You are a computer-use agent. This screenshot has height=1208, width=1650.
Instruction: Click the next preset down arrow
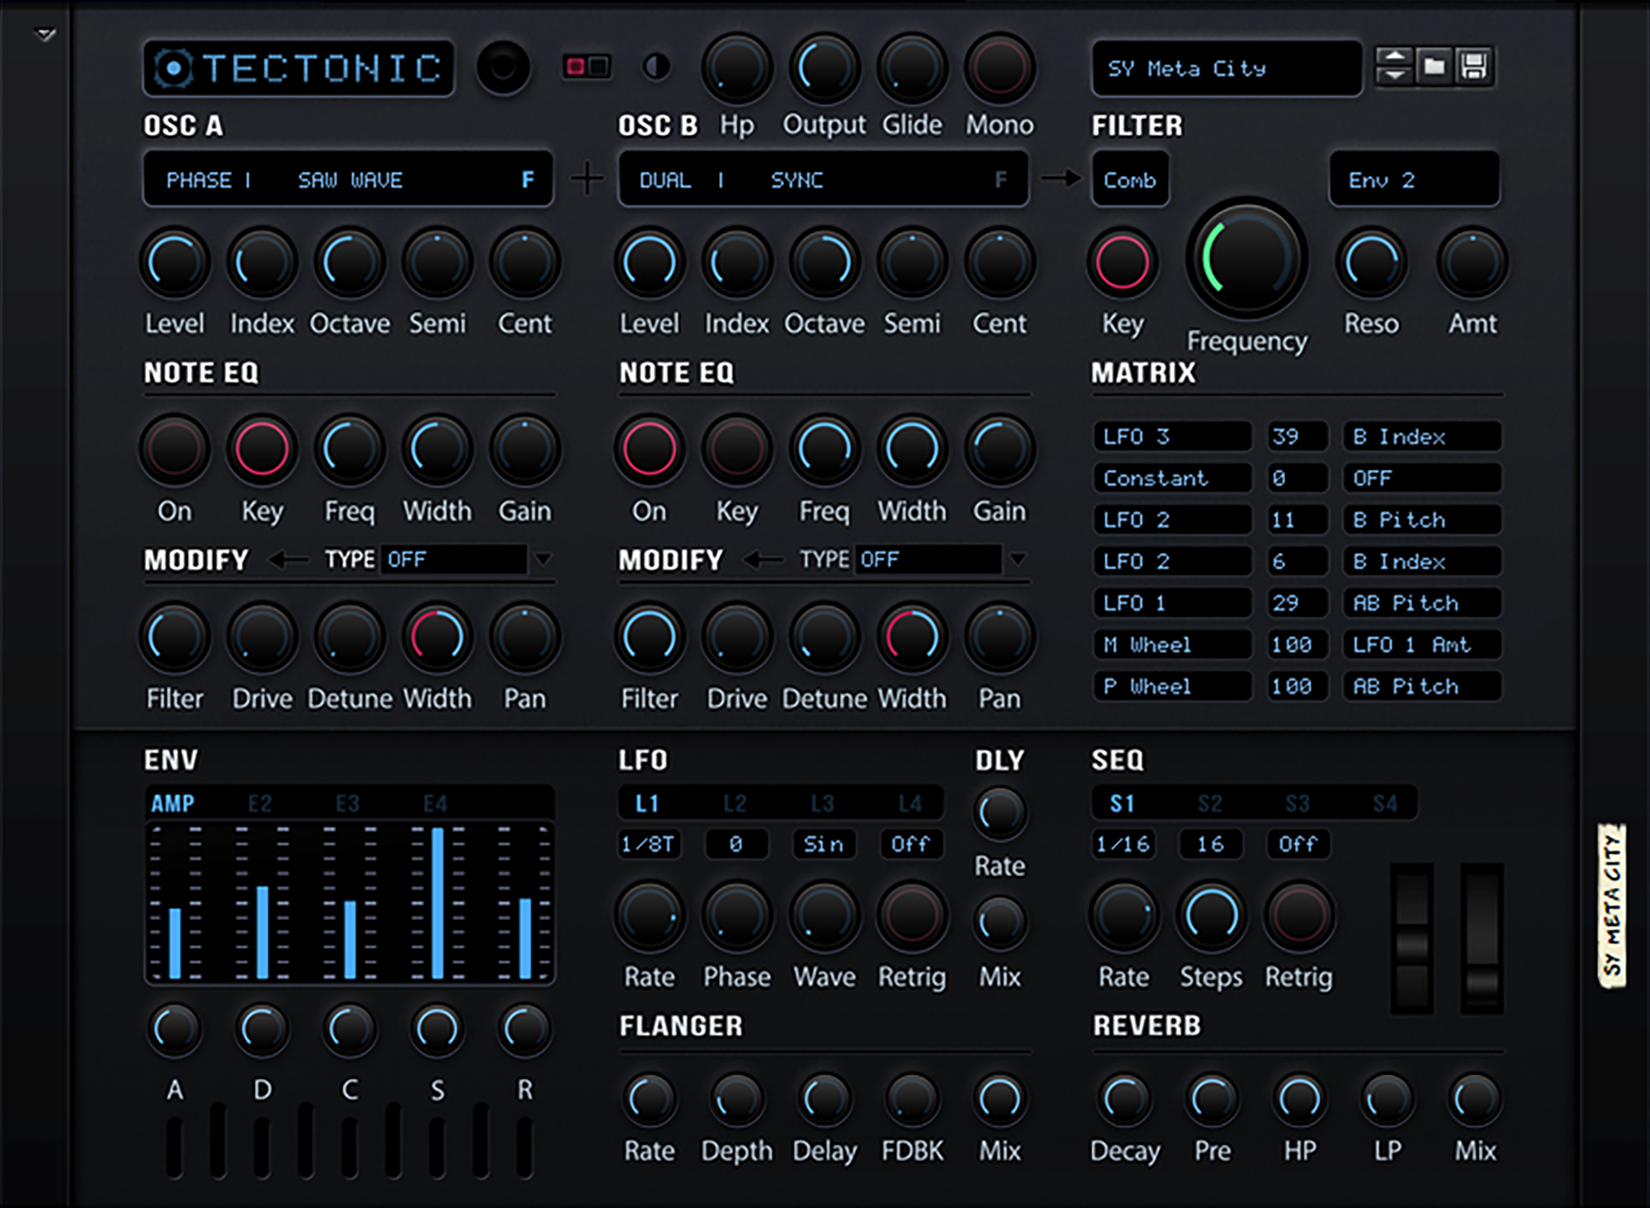pos(1394,77)
